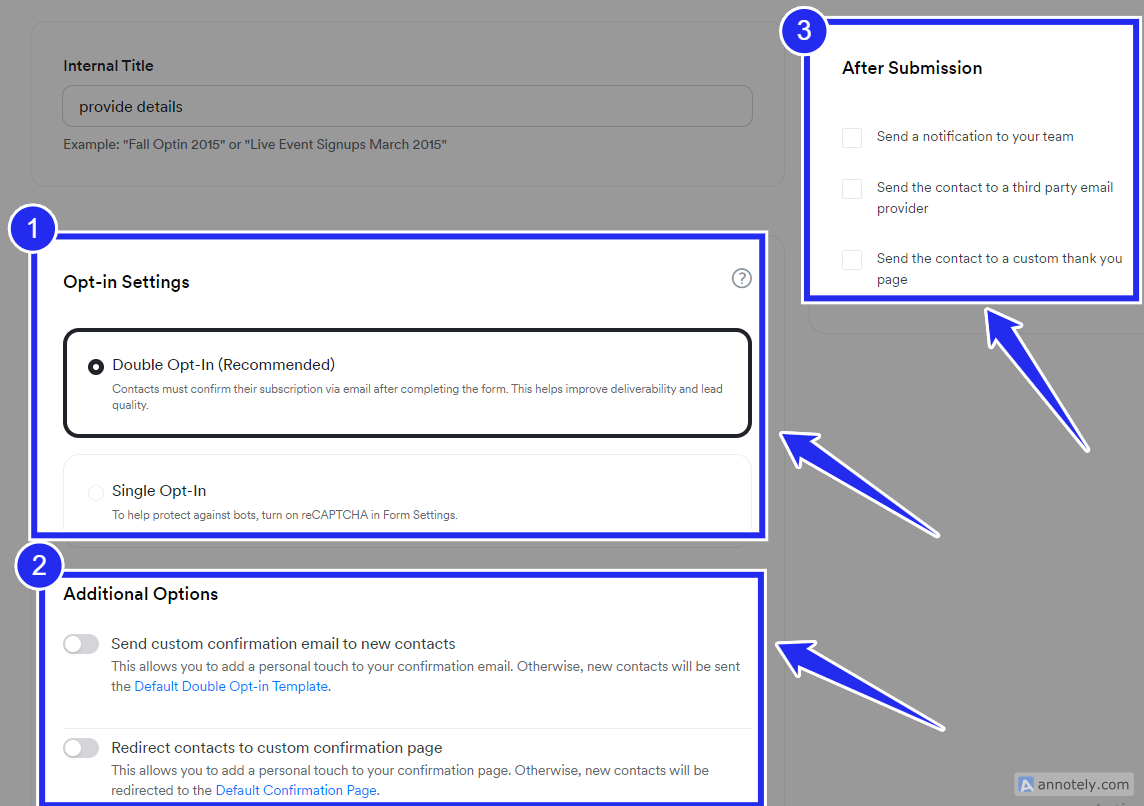The image size is (1144, 806).
Task: Click the After Submission heading
Action: coord(912,68)
